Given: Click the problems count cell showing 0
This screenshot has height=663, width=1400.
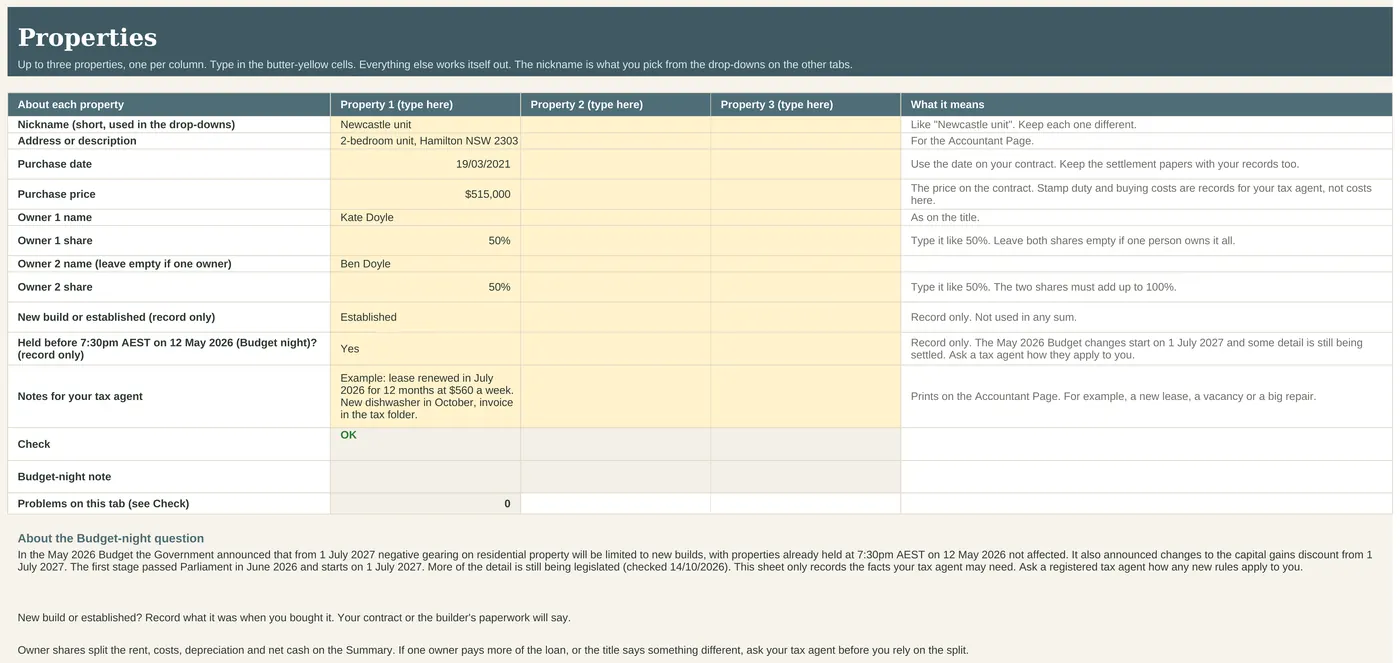Looking at the screenshot, I should (425, 503).
